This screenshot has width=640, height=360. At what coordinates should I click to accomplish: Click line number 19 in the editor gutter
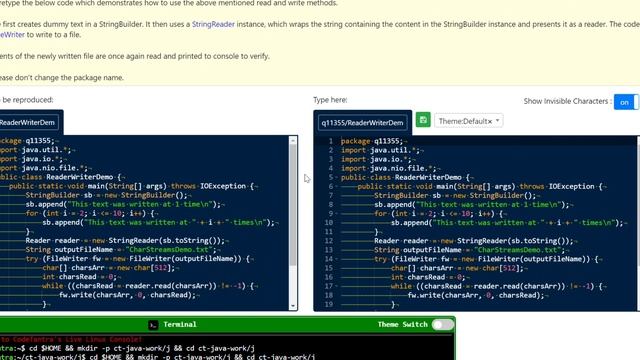coord(329,304)
